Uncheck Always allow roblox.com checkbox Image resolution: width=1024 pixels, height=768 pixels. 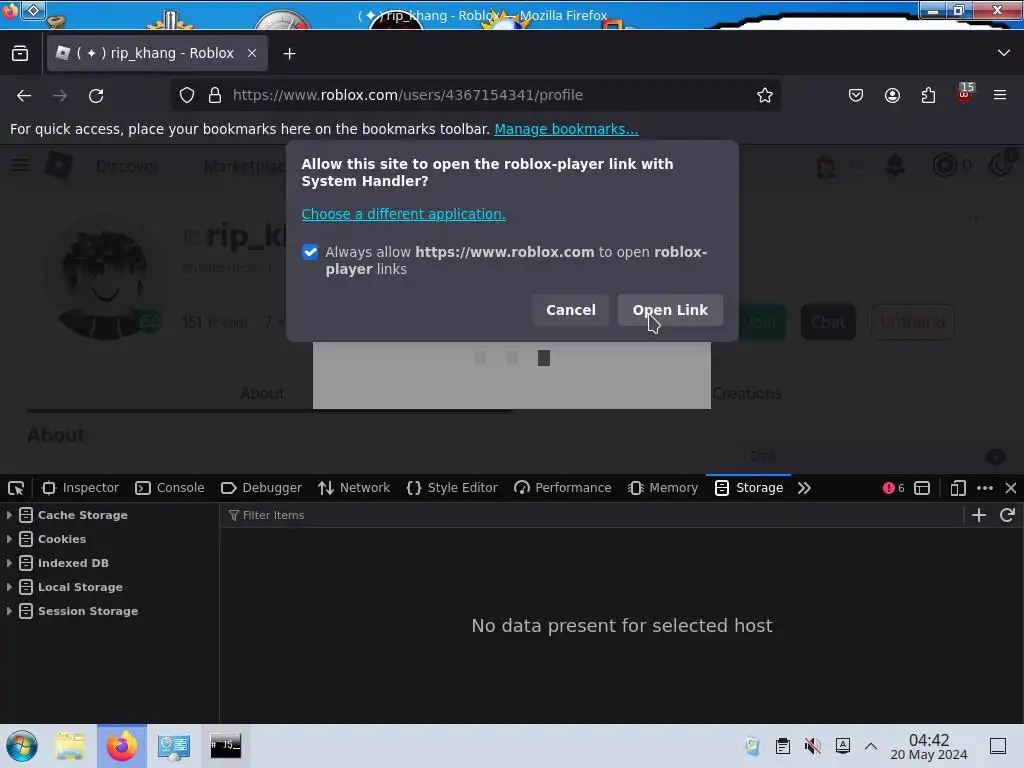310,252
